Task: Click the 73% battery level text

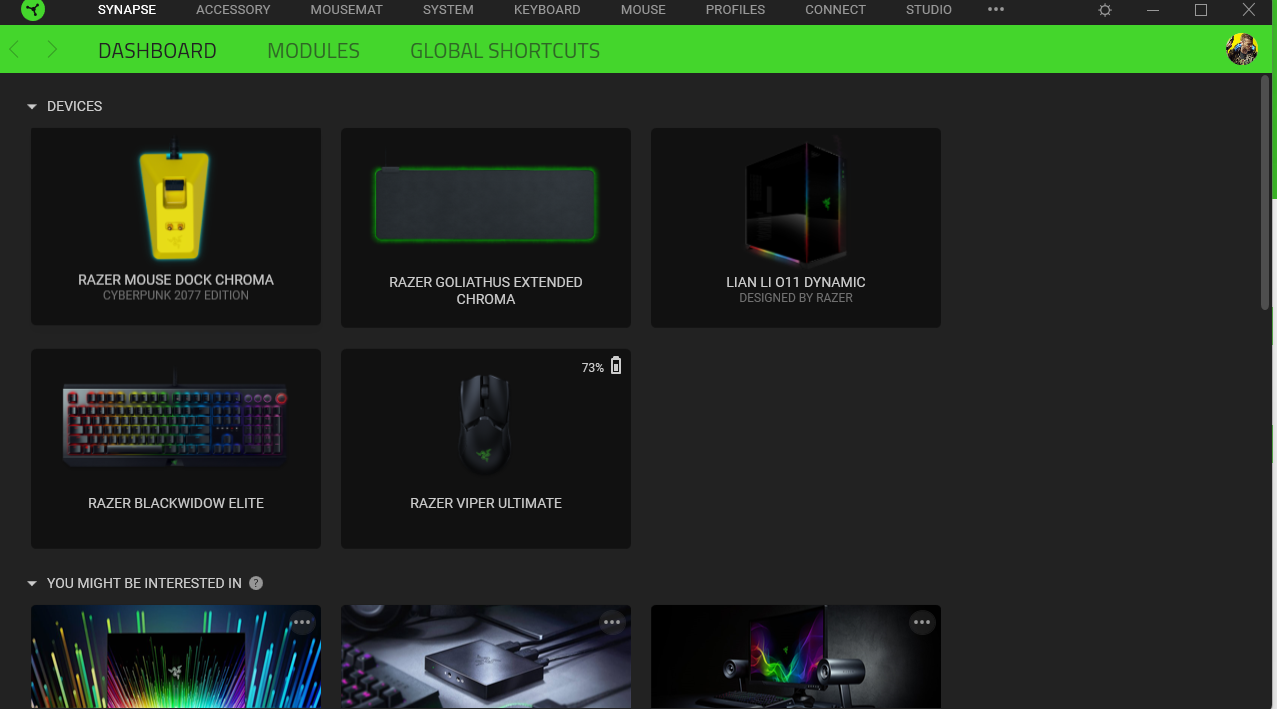Action: point(593,368)
